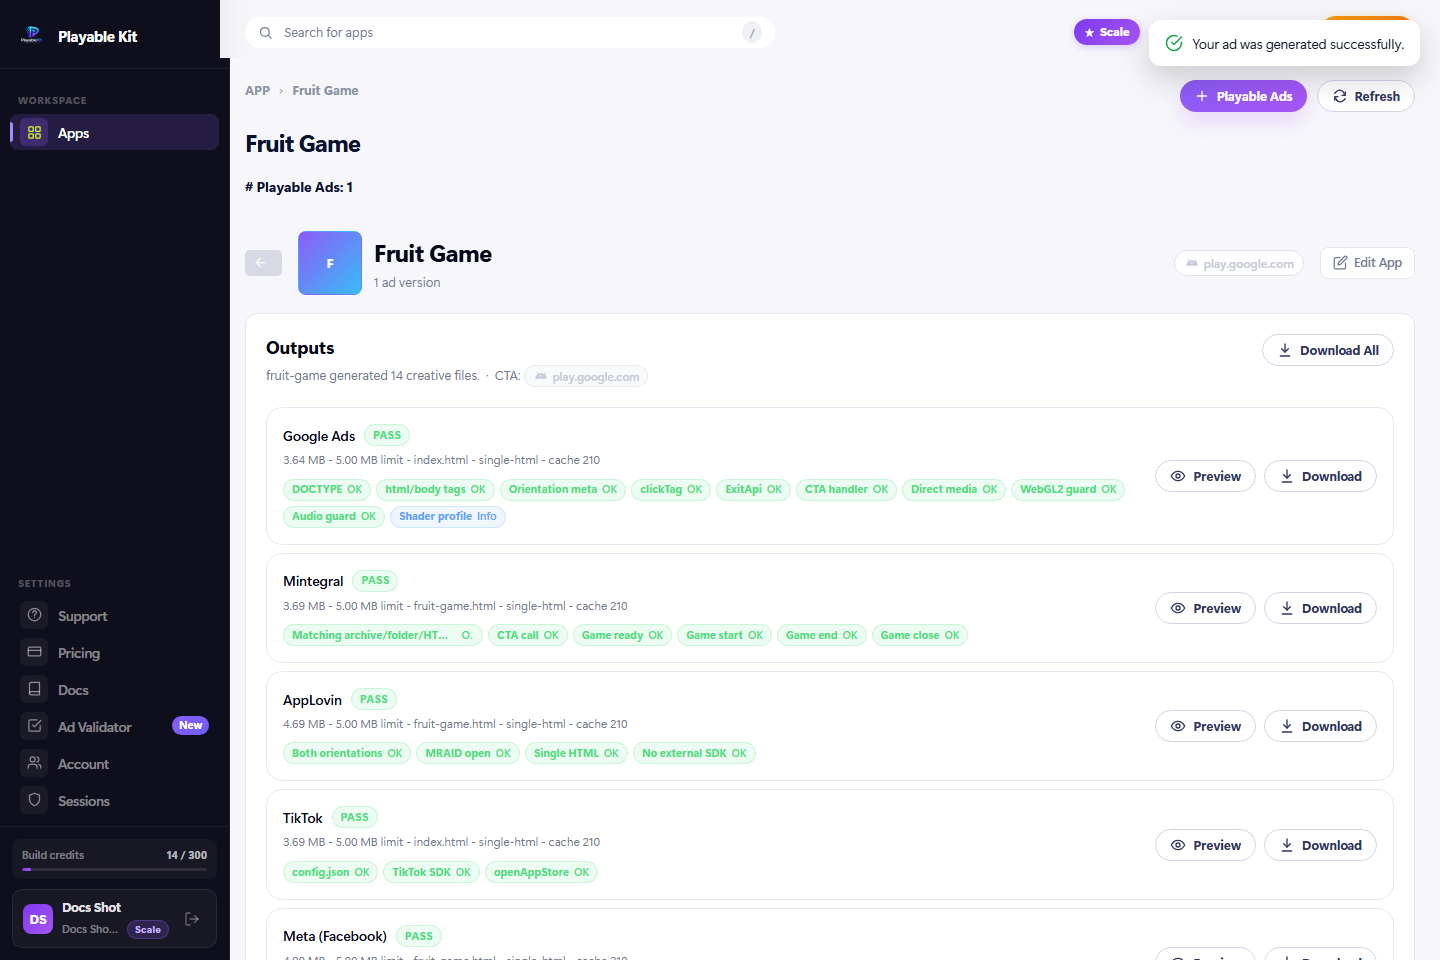Preview the TikTok output
1440x960 pixels.
coord(1205,845)
